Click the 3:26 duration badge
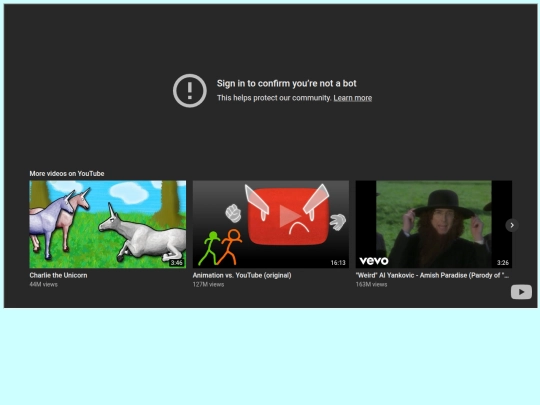Image resolution: width=540 pixels, height=405 pixels. [503, 263]
